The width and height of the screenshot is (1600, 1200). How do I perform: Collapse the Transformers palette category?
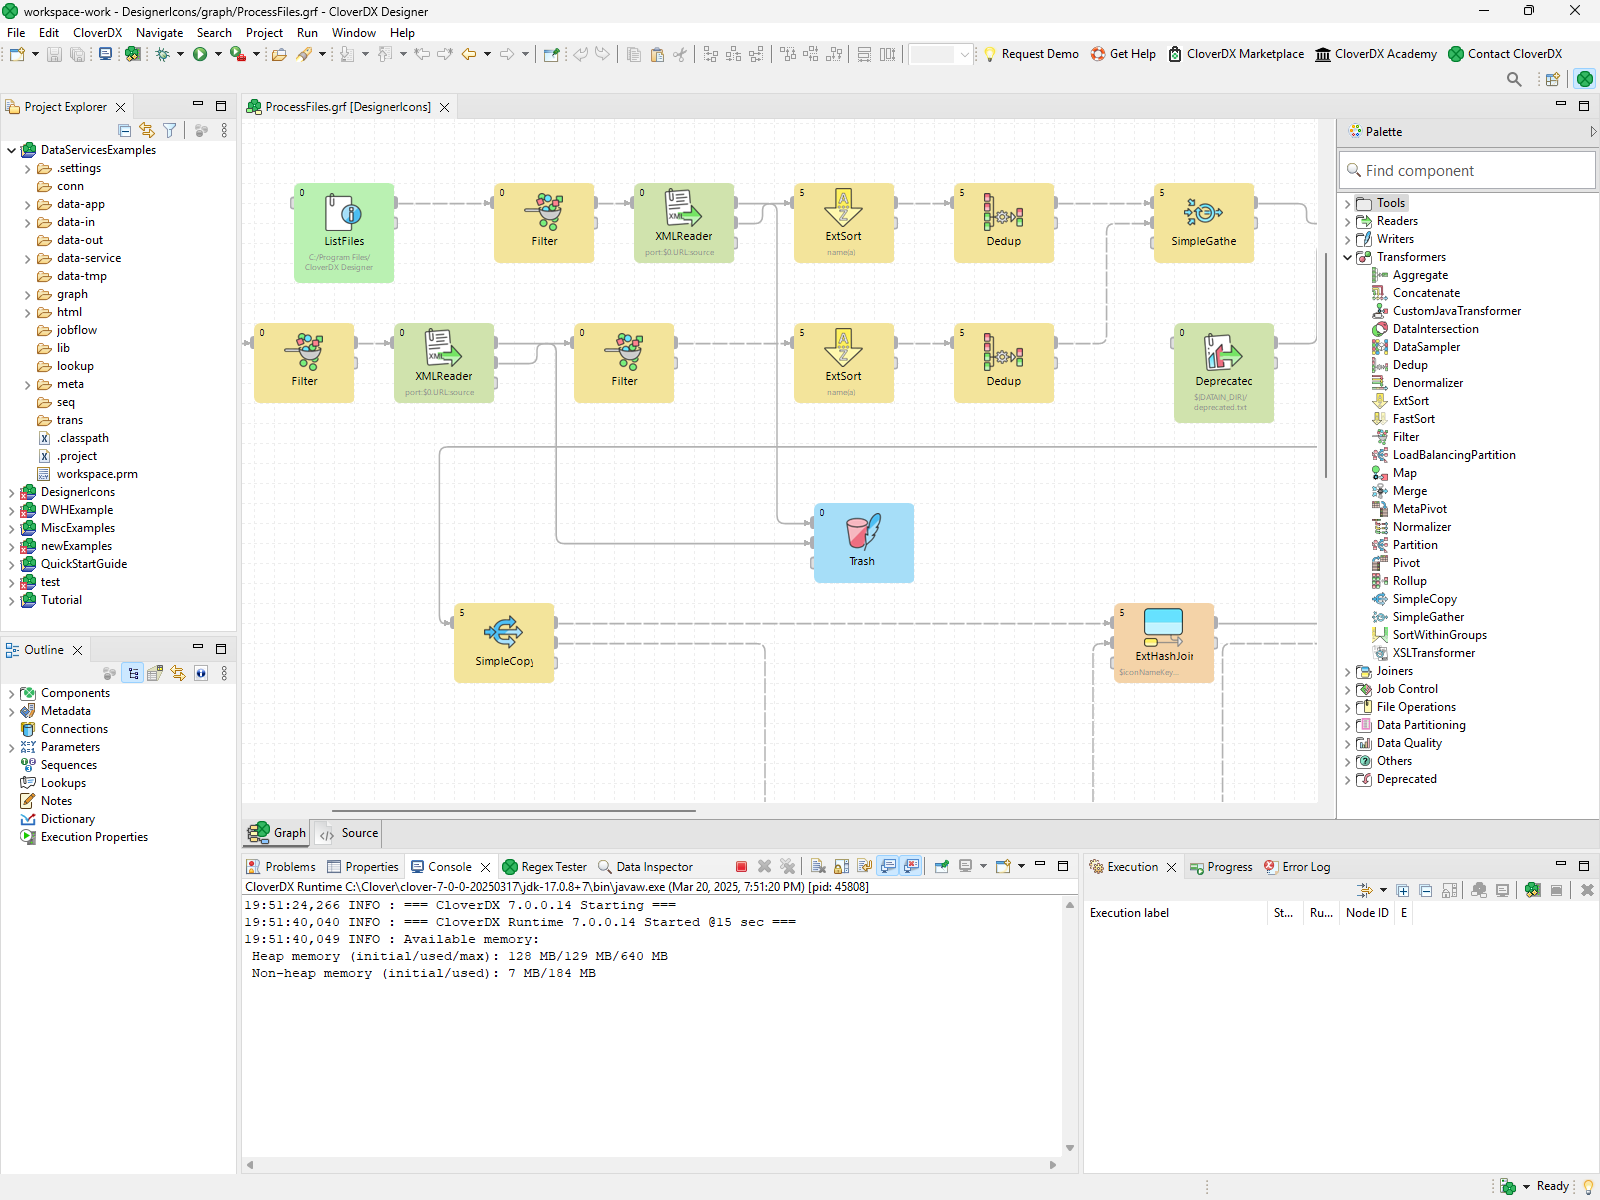[1348, 257]
